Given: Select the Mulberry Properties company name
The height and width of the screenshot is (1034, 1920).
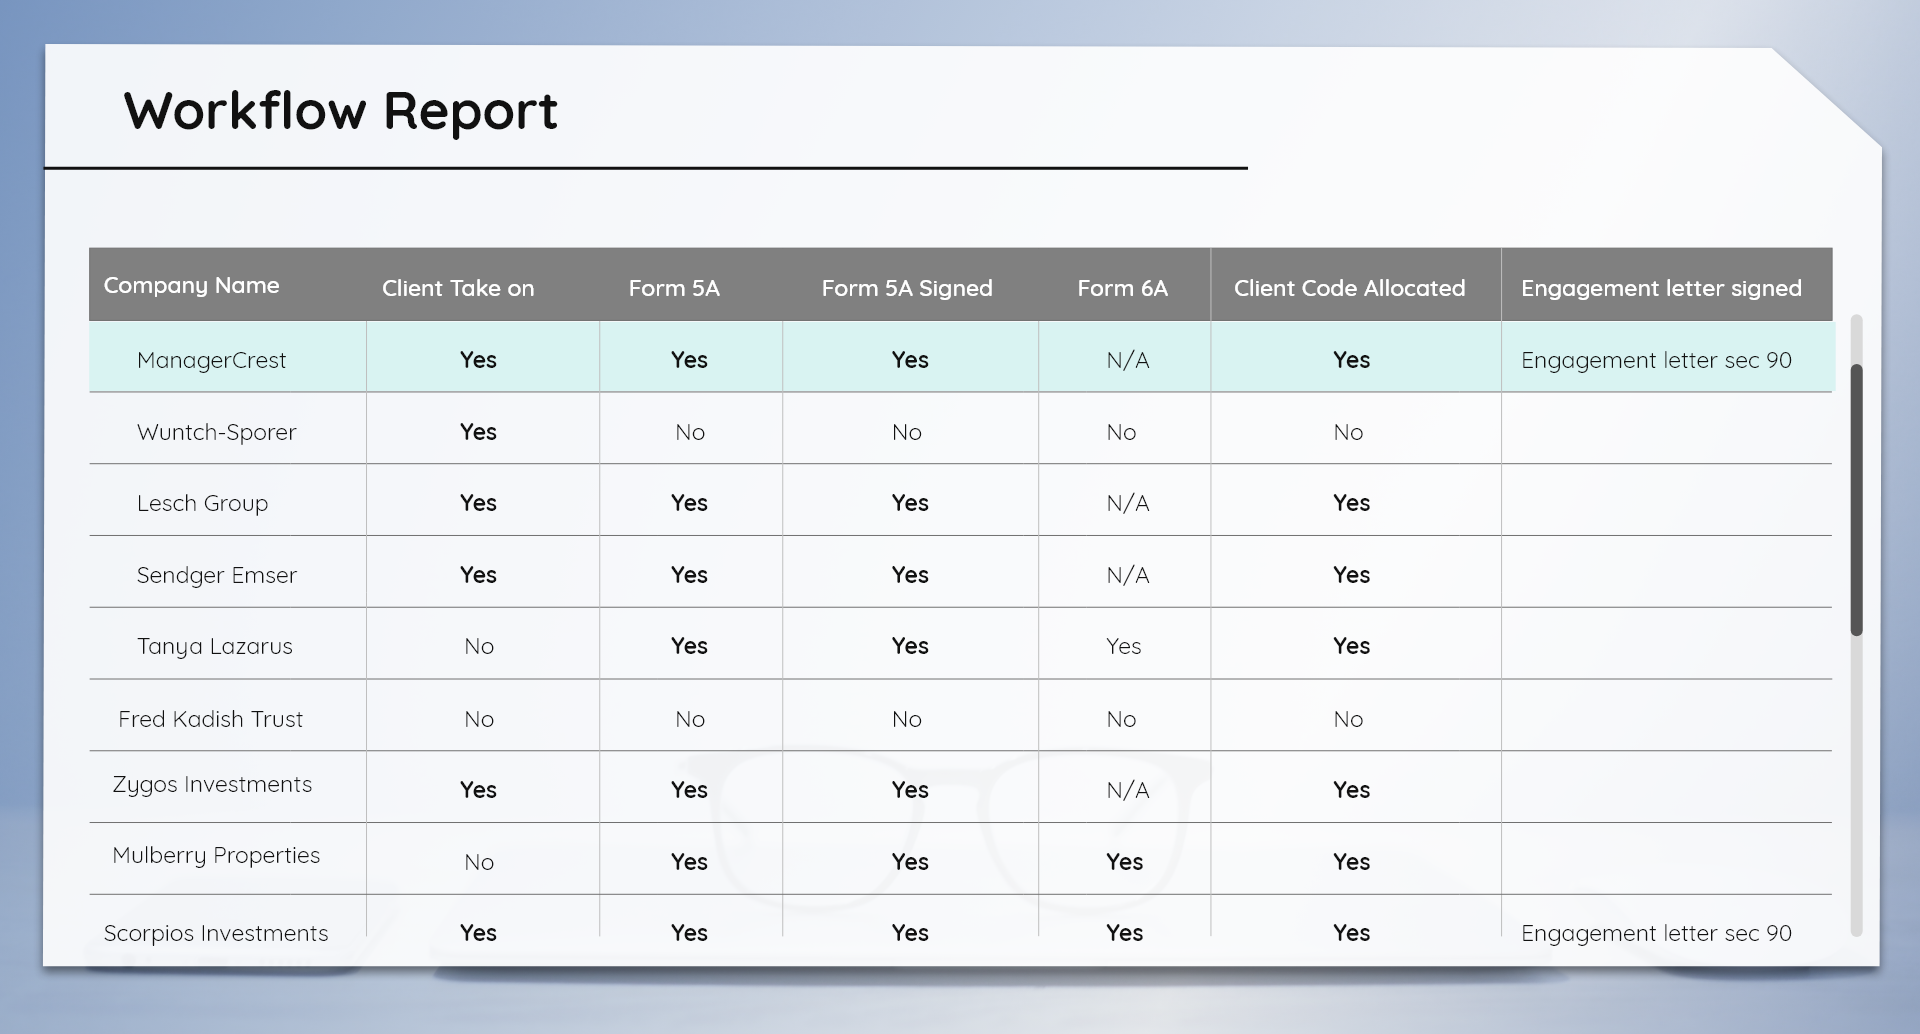Looking at the screenshot, I should point(216,856).
